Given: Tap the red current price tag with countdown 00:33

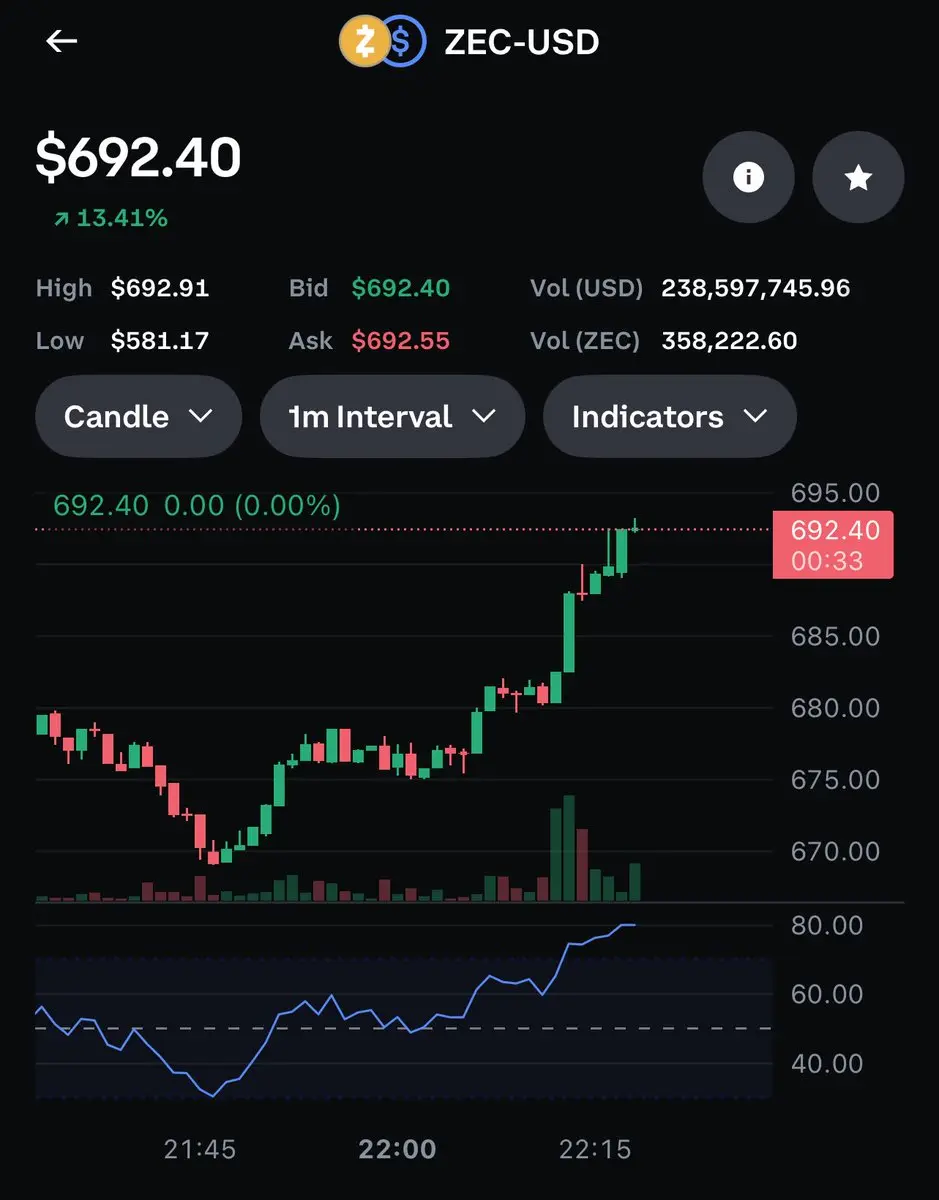Looking at the screenshot, I should 832,545.
